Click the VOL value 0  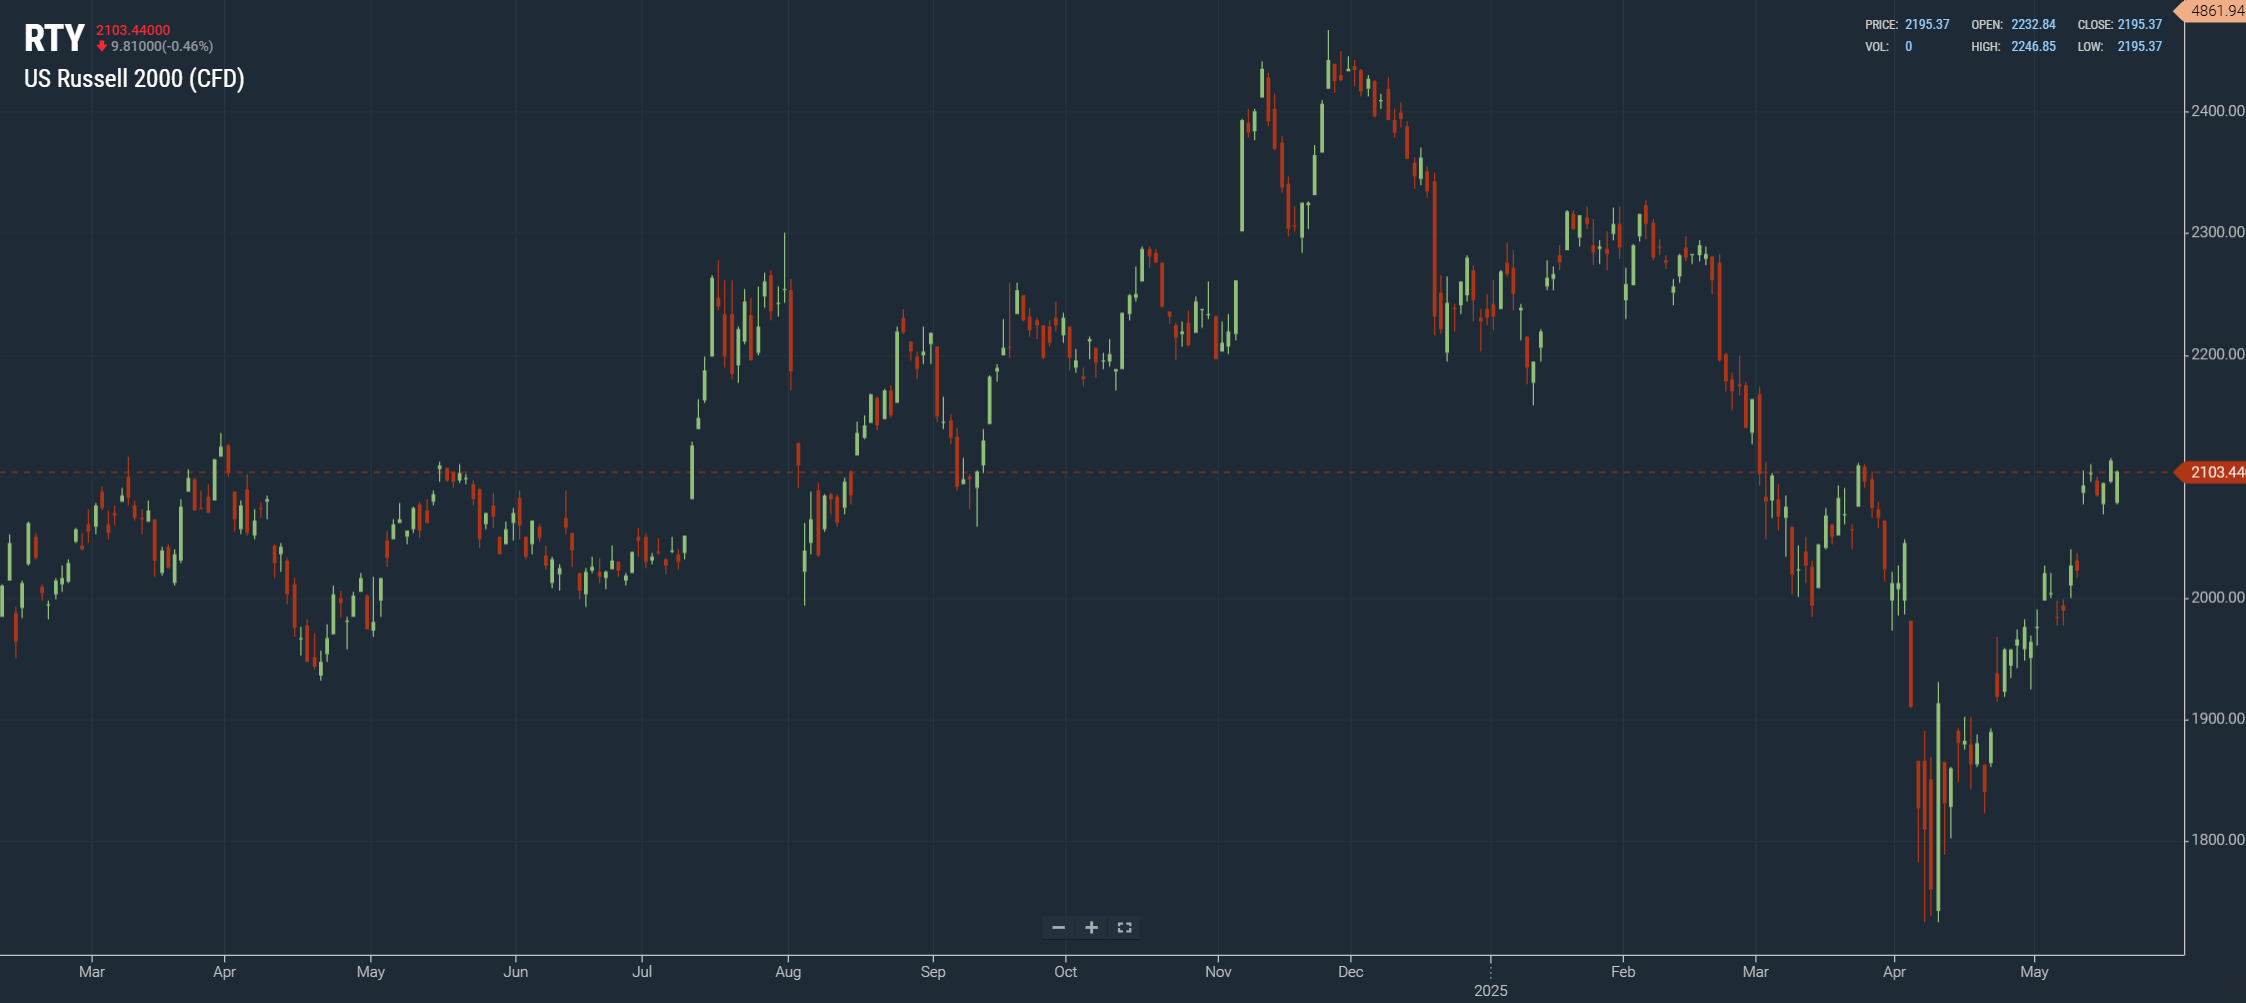click(1908, 46)
